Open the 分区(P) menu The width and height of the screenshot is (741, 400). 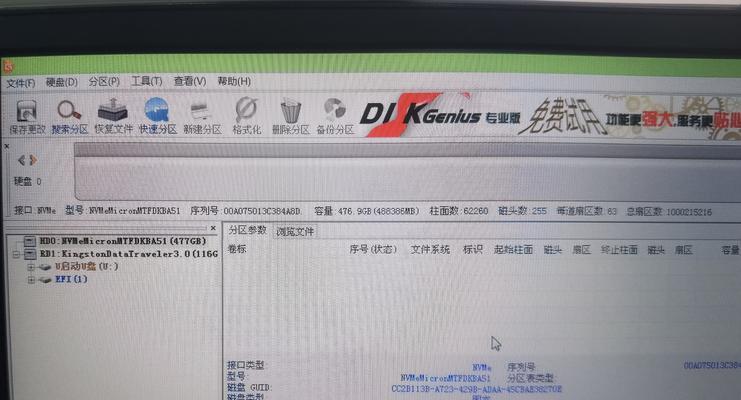click(104, 82)
